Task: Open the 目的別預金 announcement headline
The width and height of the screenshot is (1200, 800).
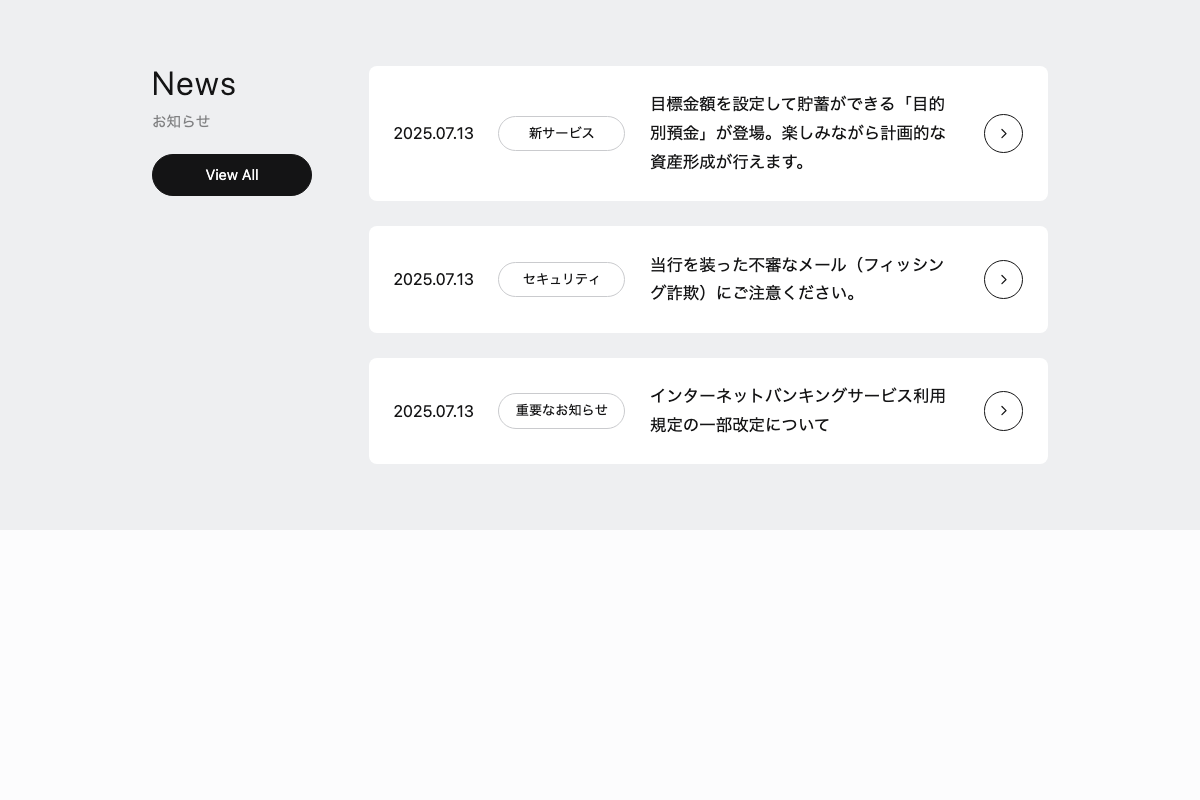Action: (x=797, y=133)
